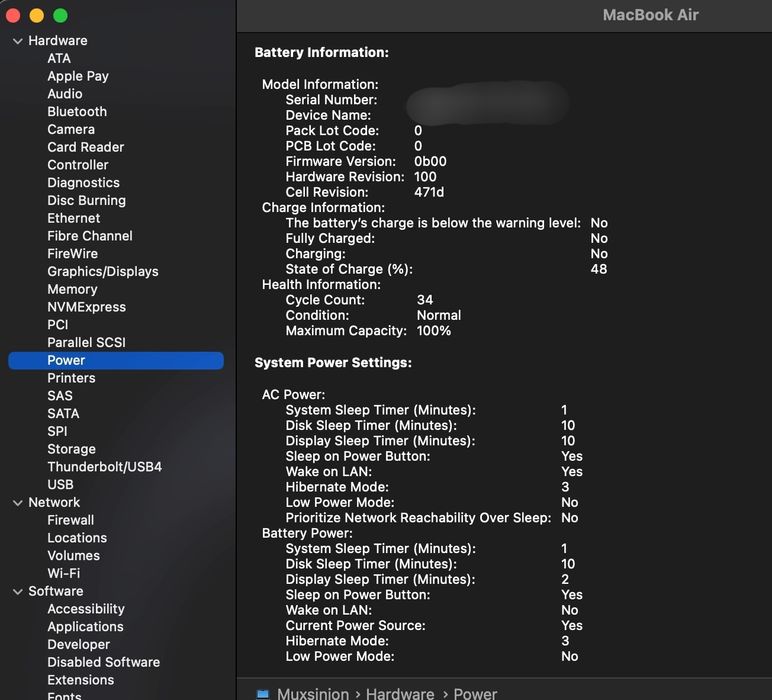Screen dimensions: 772x700
Task: View the Diagnostics entry
Action: [83, 183]
